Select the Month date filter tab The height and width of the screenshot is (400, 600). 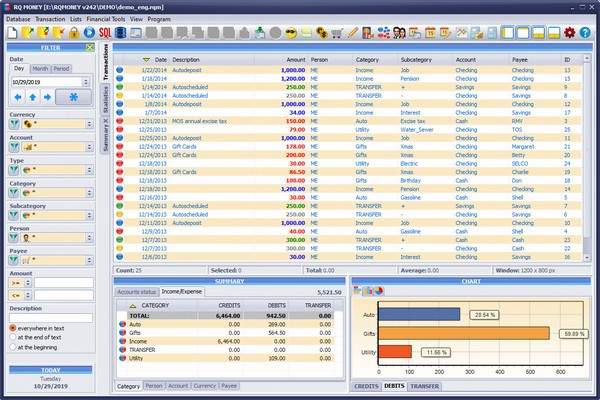[38, 68]
